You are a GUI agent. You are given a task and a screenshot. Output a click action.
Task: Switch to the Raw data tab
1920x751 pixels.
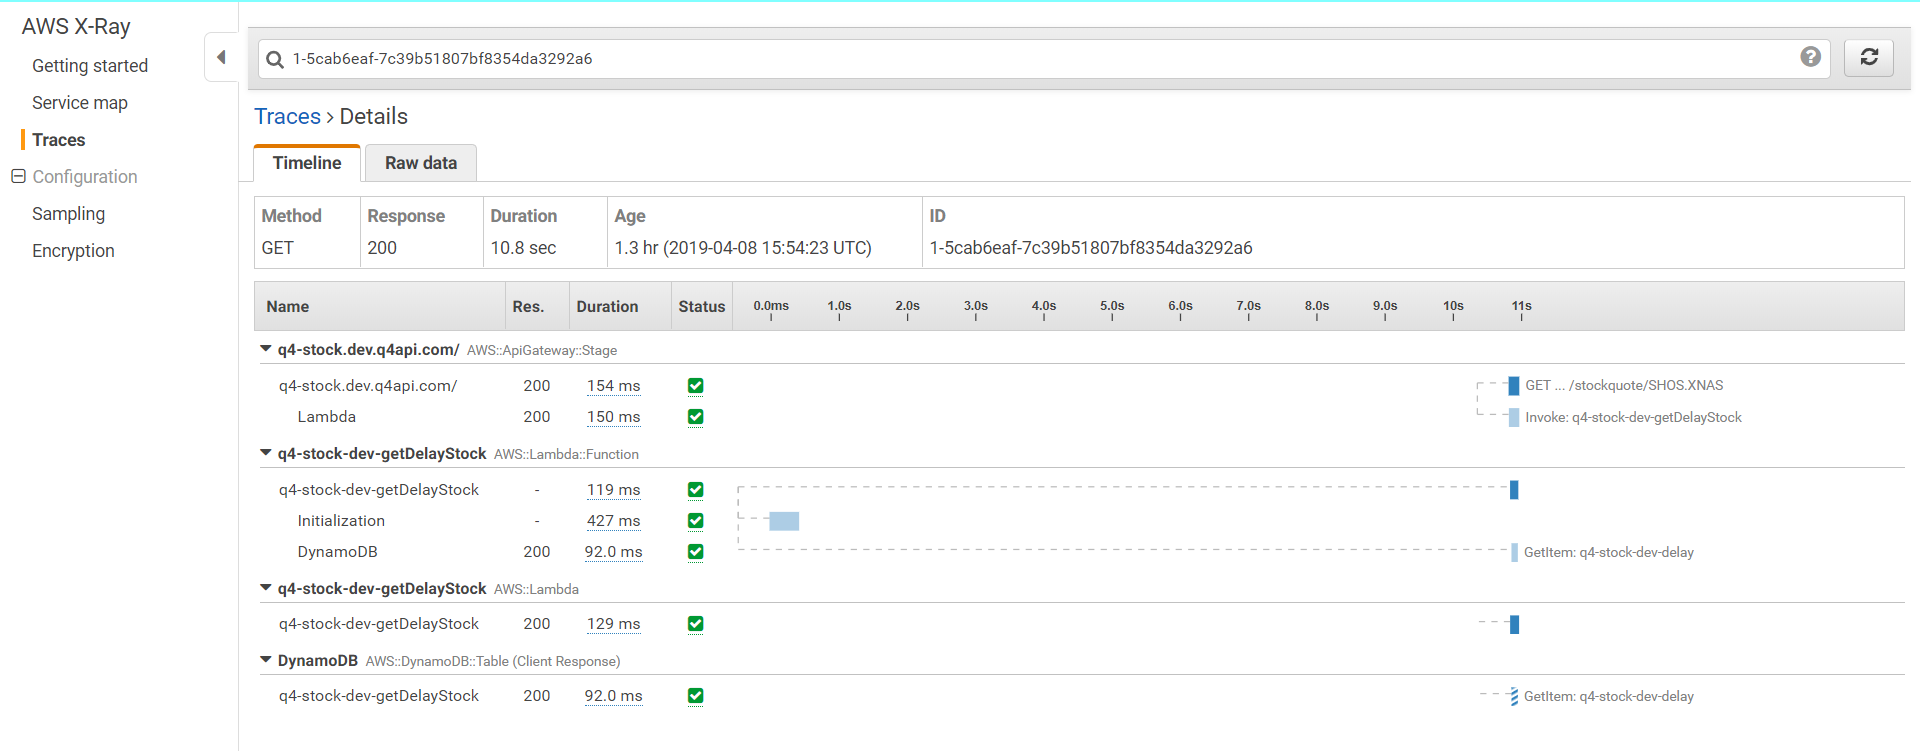[x=420, y=163]
